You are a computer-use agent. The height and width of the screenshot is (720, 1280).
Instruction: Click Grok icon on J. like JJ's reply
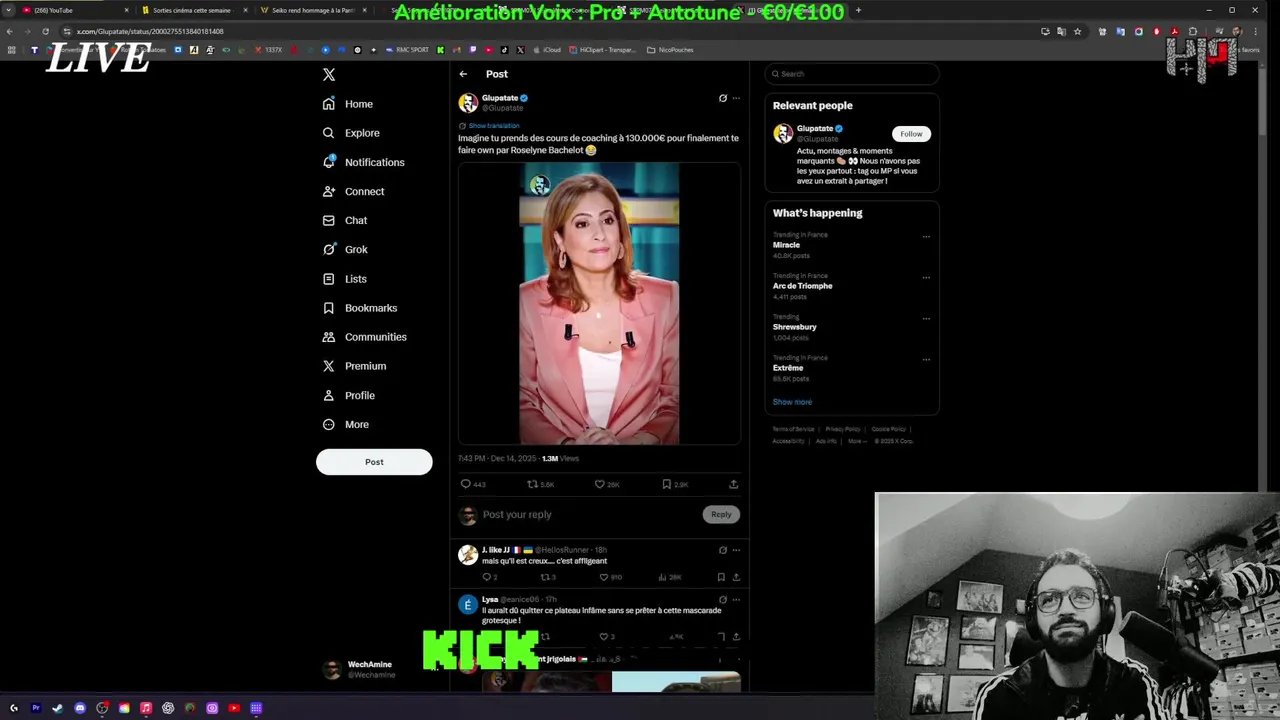722,550
